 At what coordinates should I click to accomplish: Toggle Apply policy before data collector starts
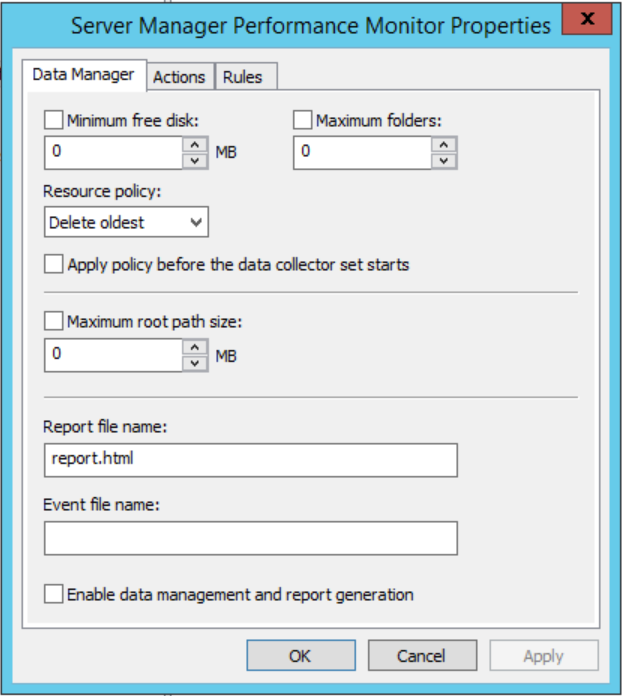point(54,265)
